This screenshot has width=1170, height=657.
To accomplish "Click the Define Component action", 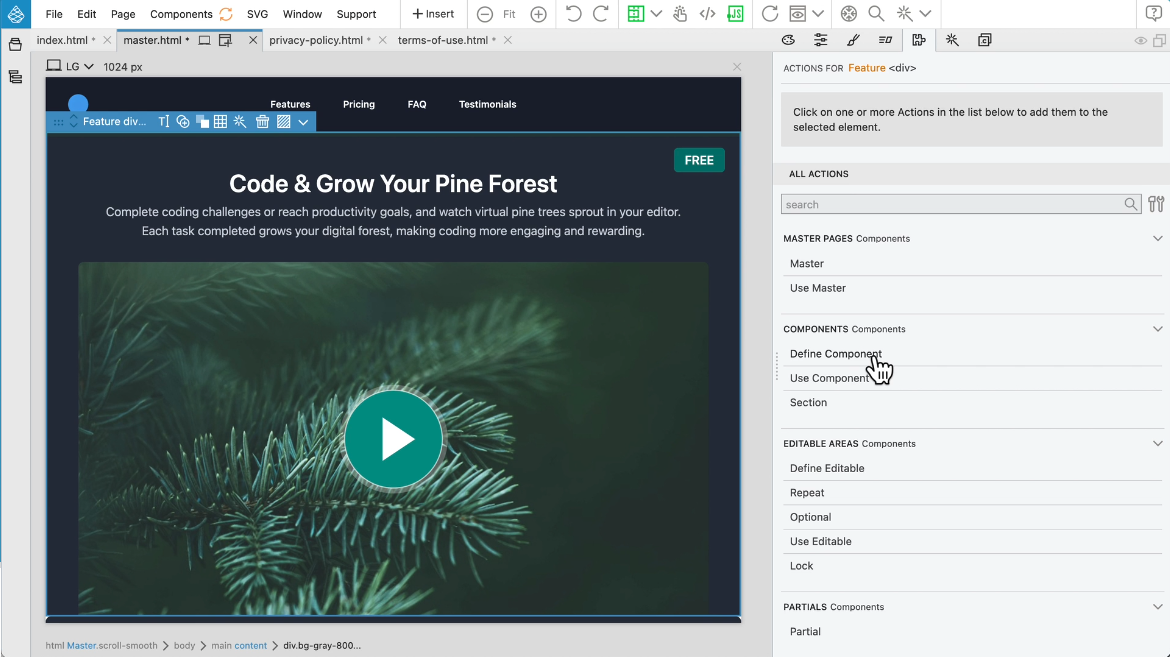I will tap(835, 354).
